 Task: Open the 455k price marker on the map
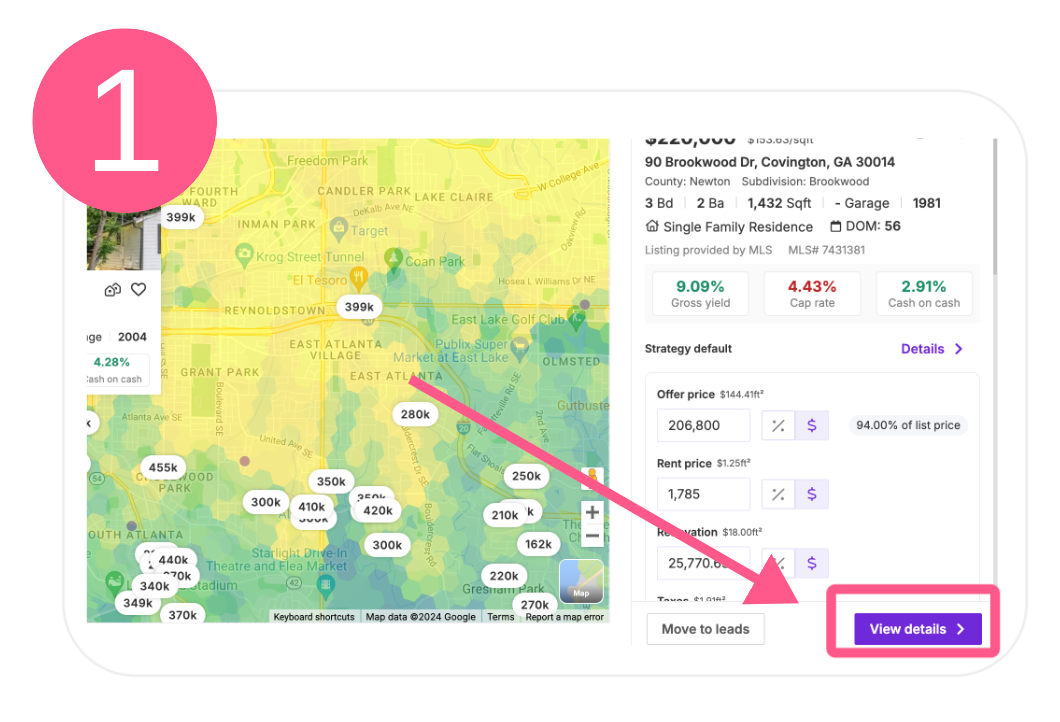(x=163, y=467)
